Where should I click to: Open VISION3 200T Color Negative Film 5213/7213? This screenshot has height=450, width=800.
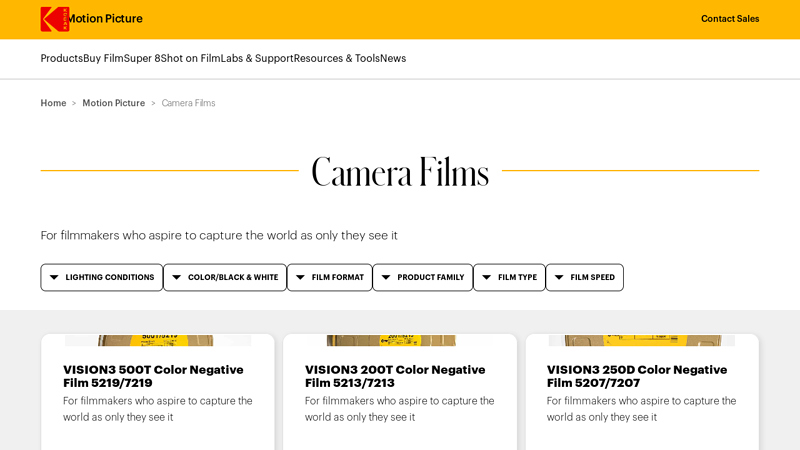(x=395, y=377)
